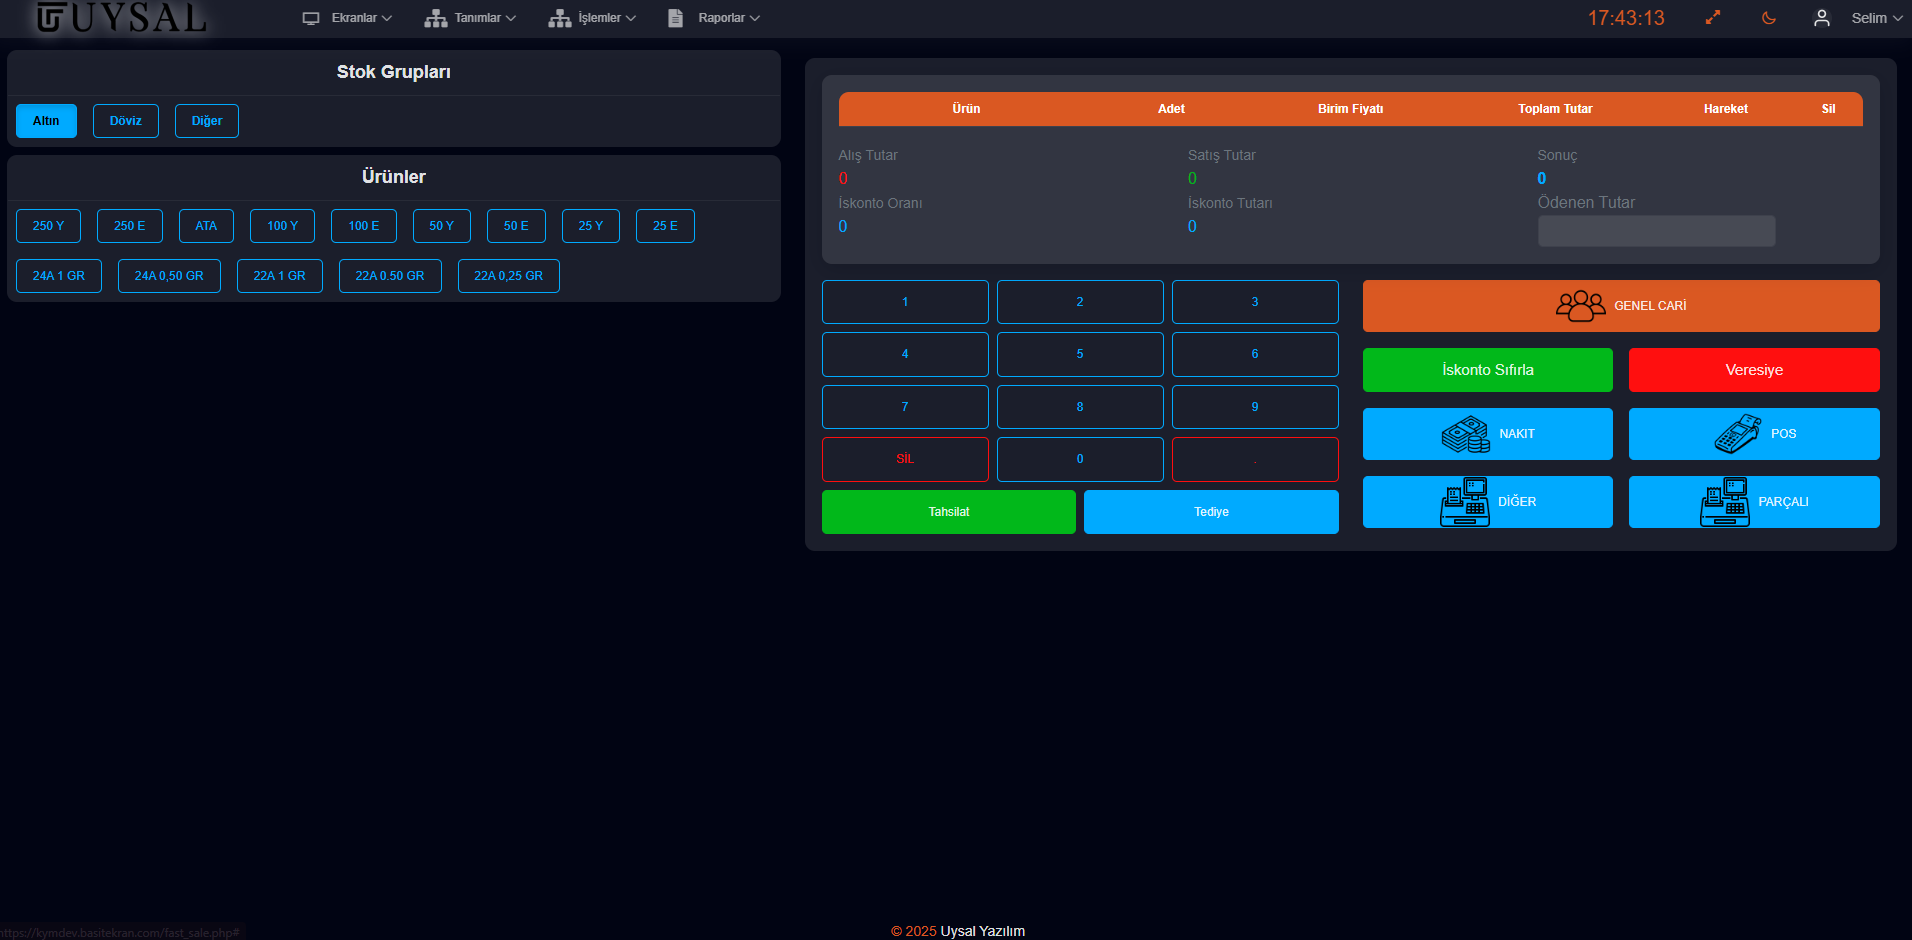Click numpad key 4
This screenshot has height=940, width=1912.
pyautogui.click(x=905, y=354)
